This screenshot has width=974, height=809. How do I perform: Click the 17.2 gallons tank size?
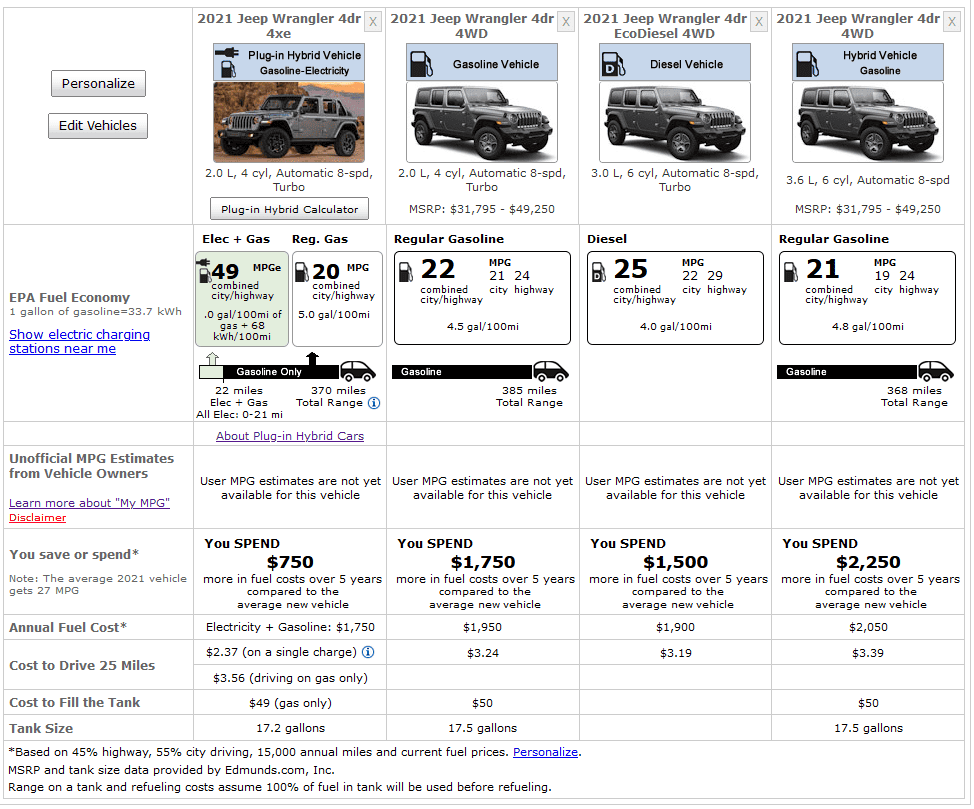tap(290, 728)
